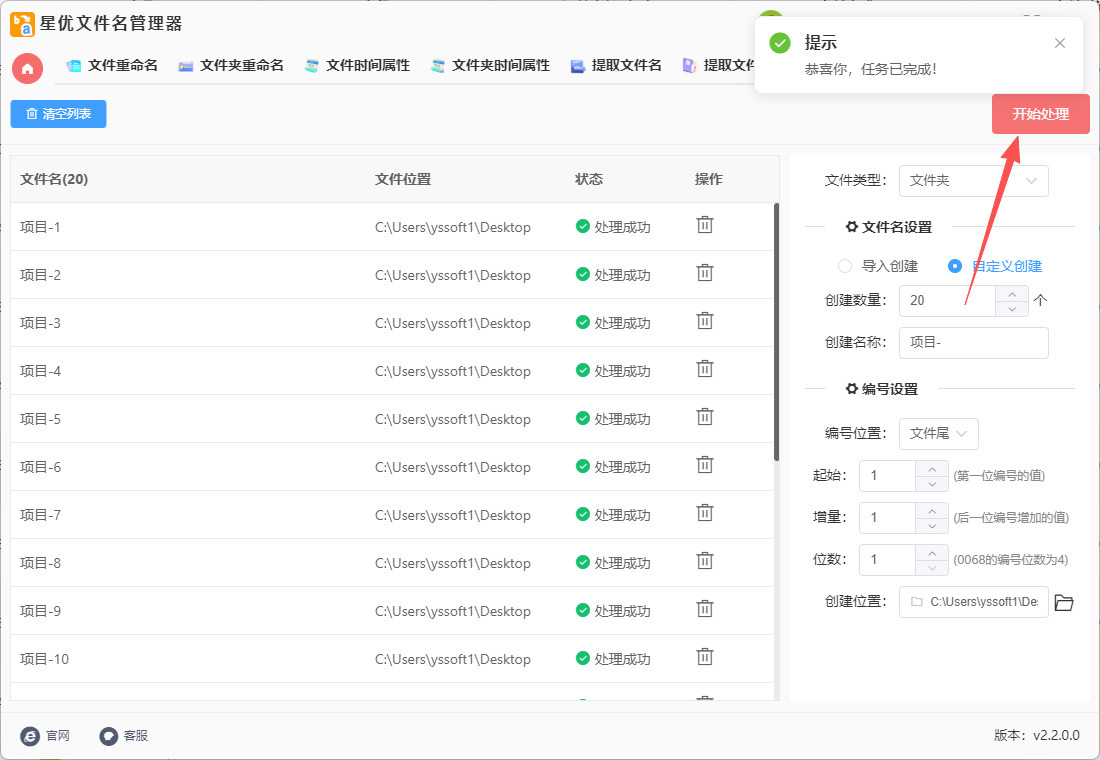Open the 文件类型 dropdown
Screen dimensions: 1100x760
pyautogui.click(x=973, y=181)
